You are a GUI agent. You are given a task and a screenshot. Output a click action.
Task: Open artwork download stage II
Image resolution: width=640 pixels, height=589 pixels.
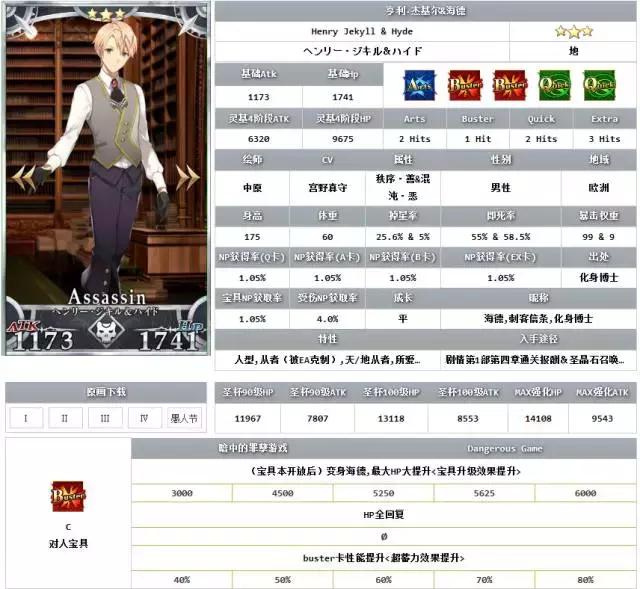(x=65, y=418)
